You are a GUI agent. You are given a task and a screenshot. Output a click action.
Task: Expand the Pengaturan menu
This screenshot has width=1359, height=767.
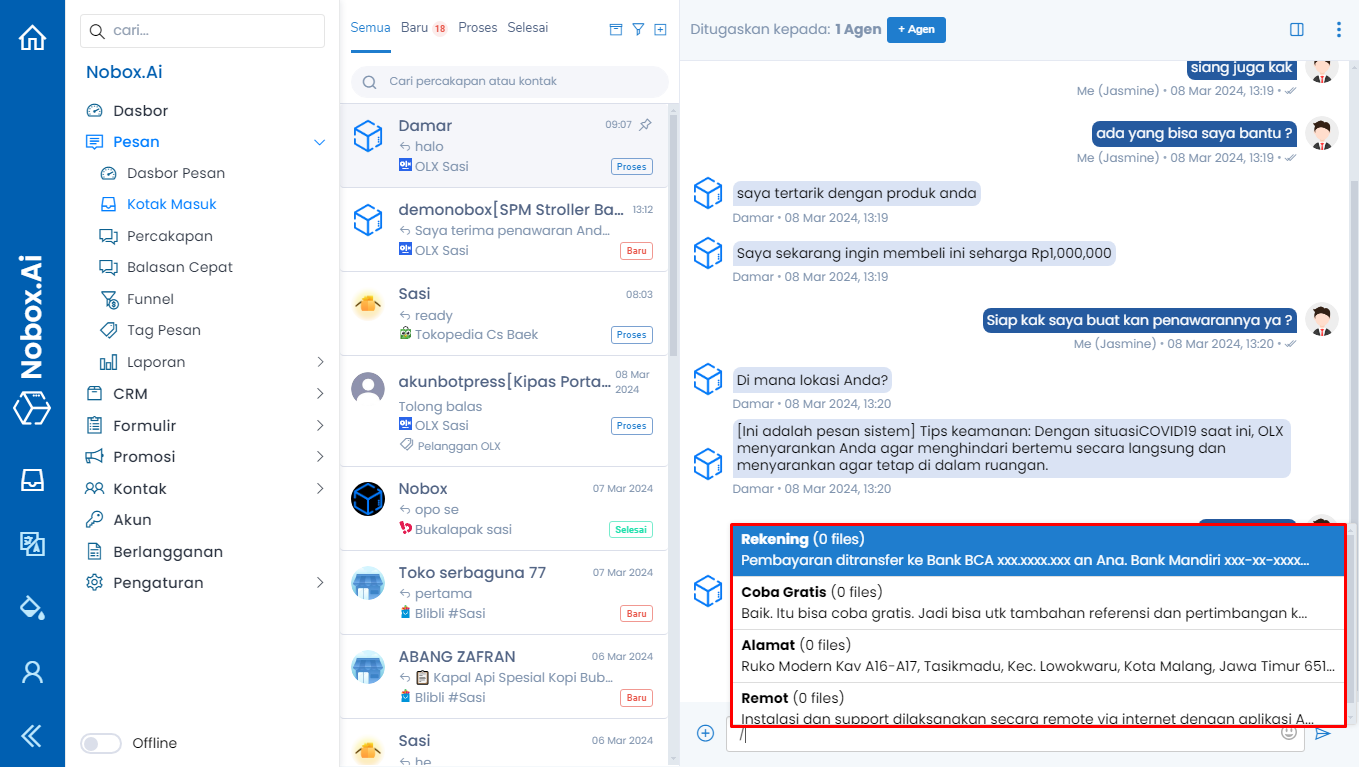tap(320, 583)
